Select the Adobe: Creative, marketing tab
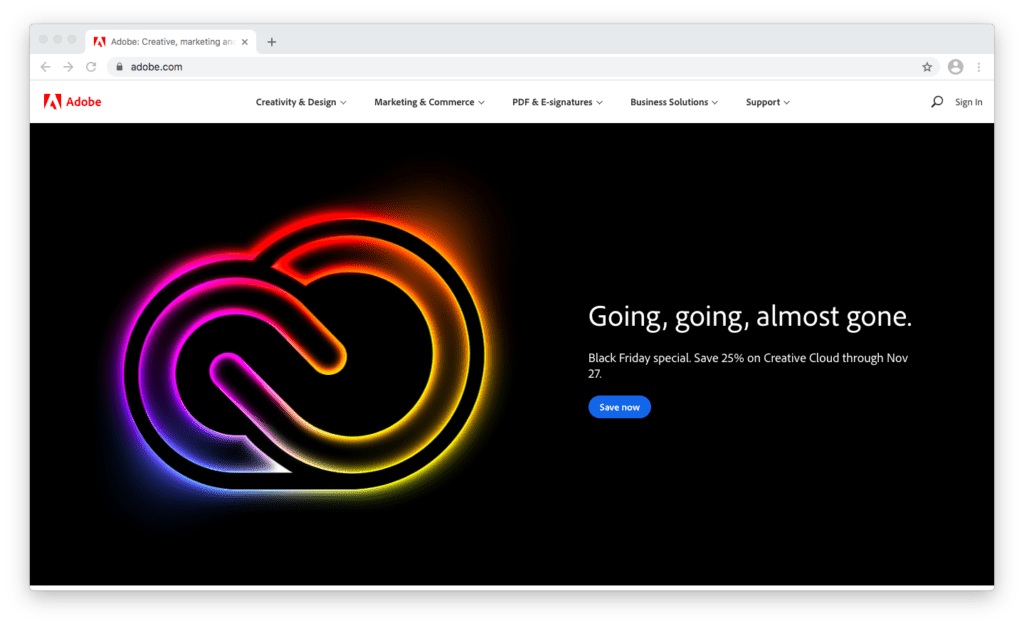Image resolution: width=1024 pixels, height=626 pixels. (171, 42)
